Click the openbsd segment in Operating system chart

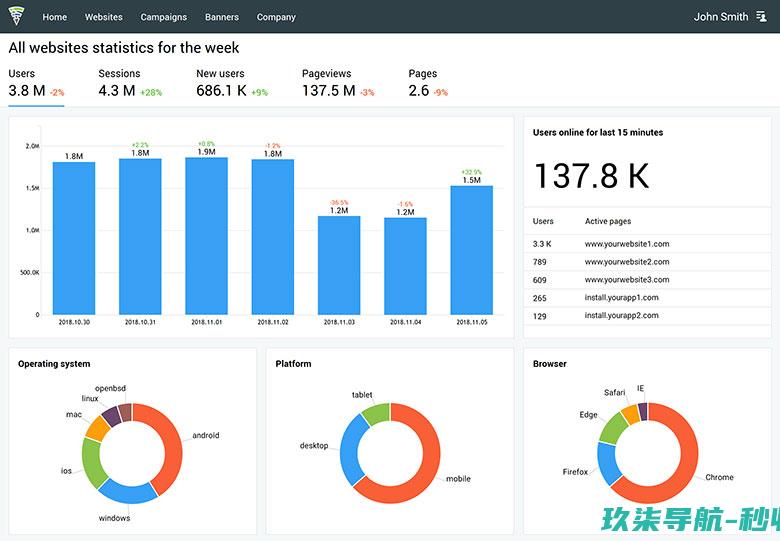(125, 412)
